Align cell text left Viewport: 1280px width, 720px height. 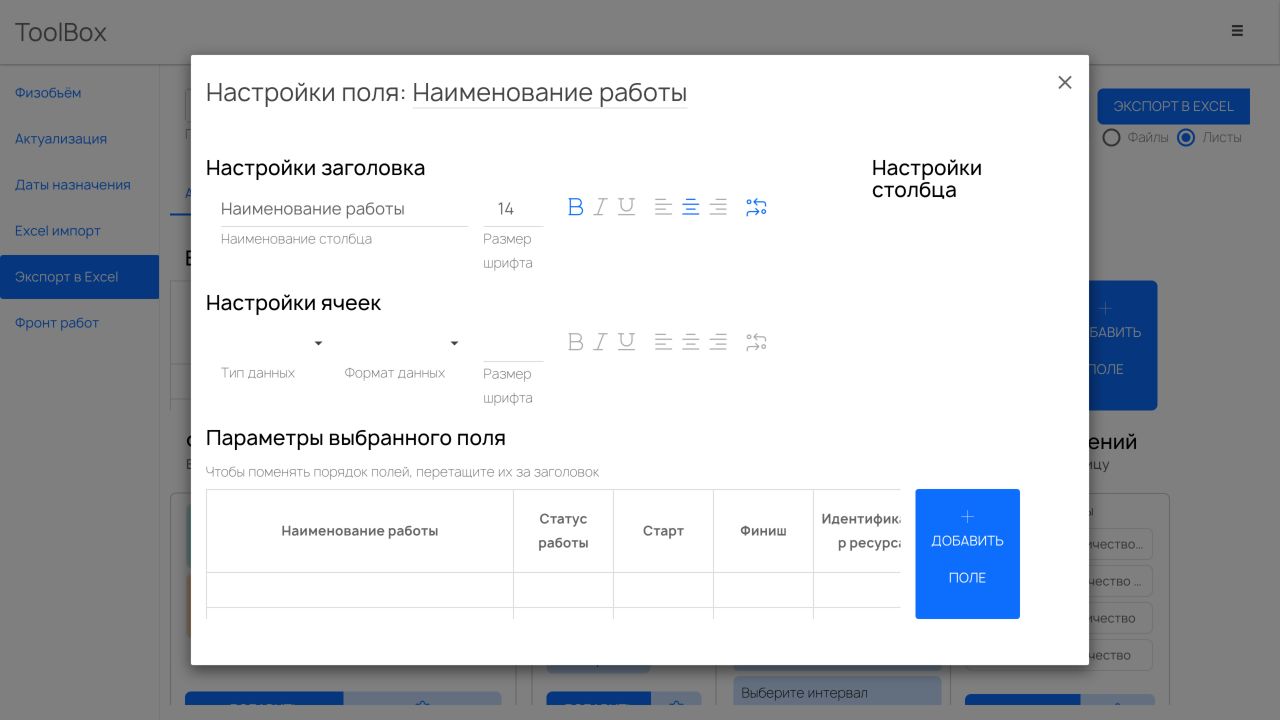tap(663, 342)
